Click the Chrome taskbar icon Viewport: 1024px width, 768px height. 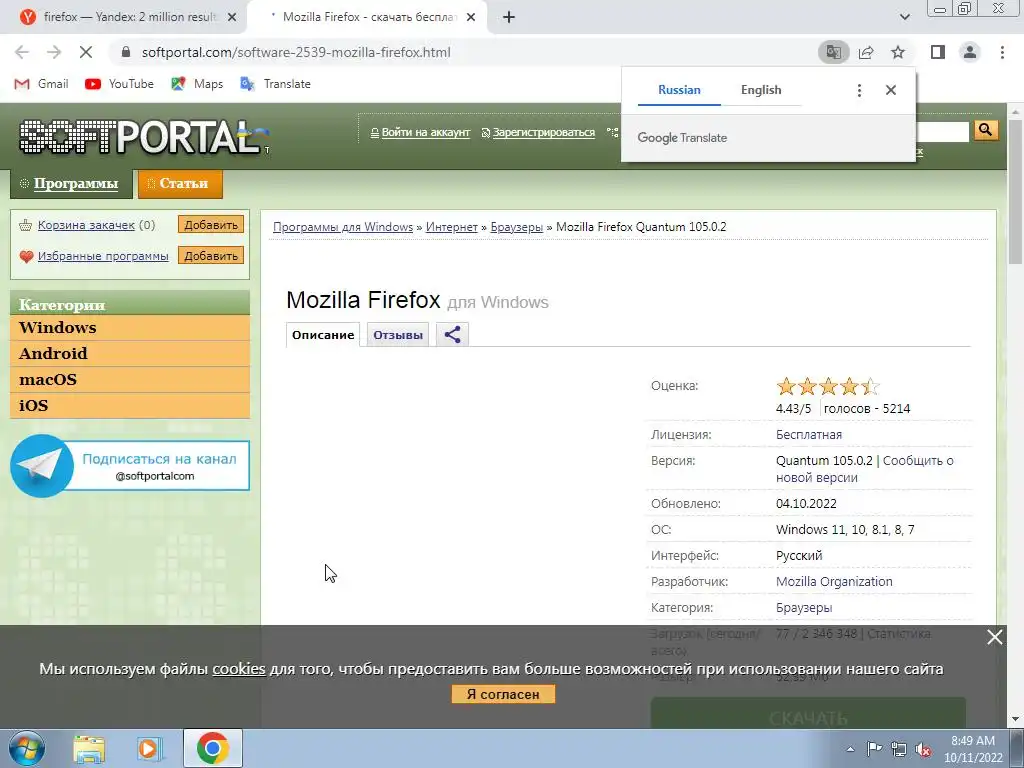click(x=212, y=748)
